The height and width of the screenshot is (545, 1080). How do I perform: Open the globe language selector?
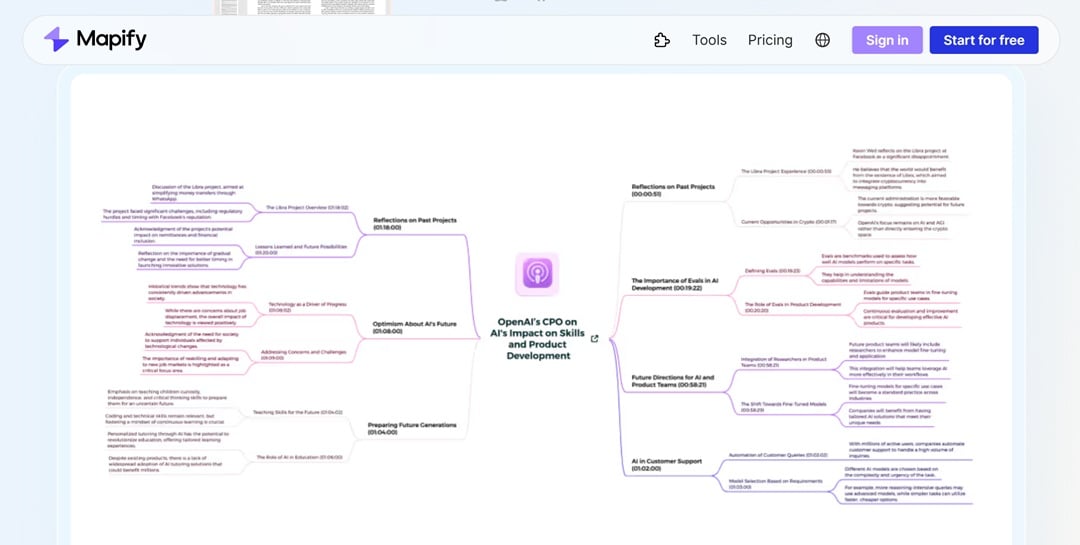coord(822,40)
